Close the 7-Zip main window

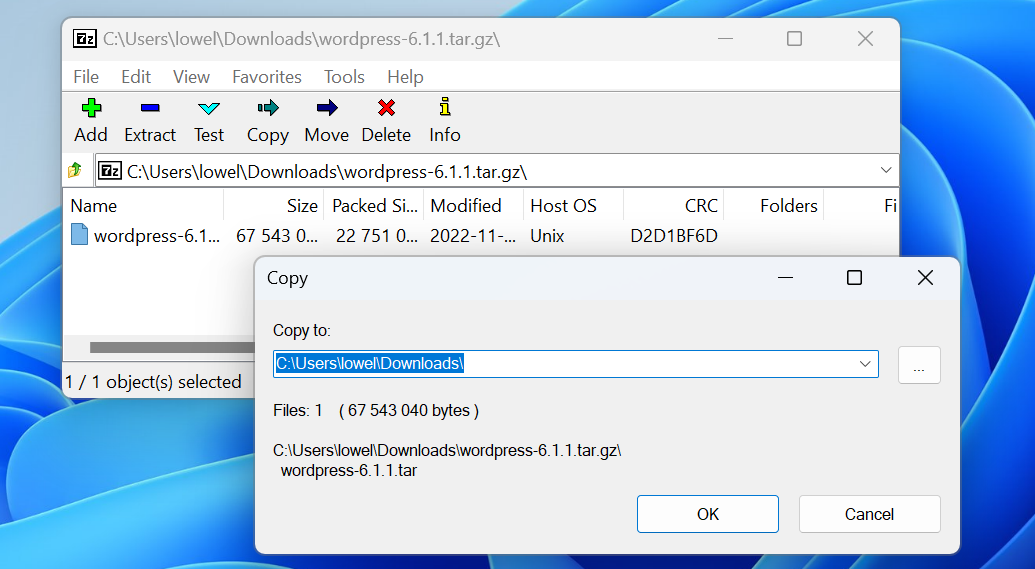click(865, 39)
